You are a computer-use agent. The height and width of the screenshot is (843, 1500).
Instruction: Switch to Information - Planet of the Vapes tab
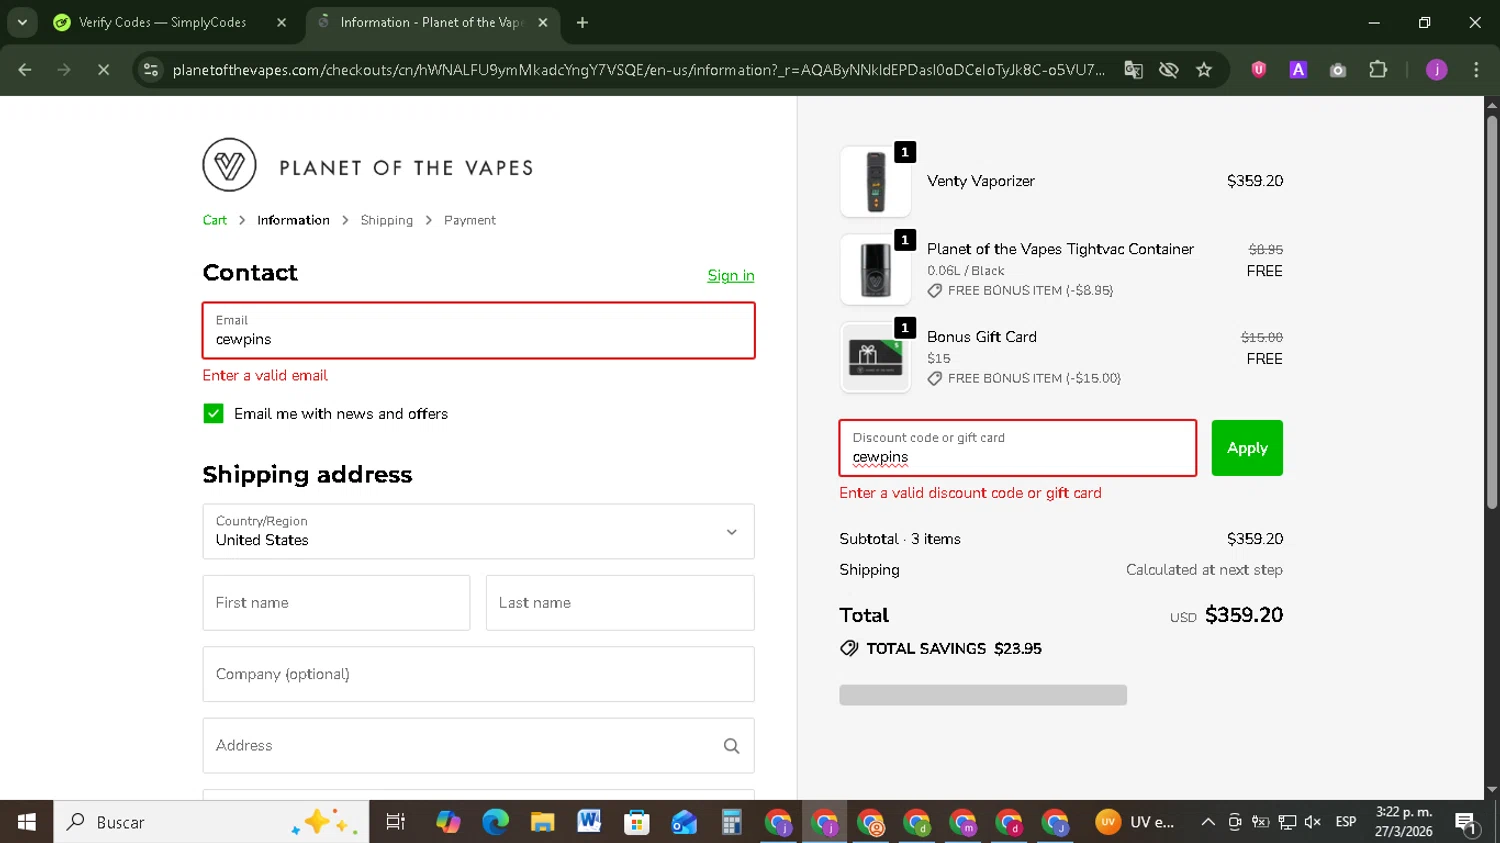[430, 22]
